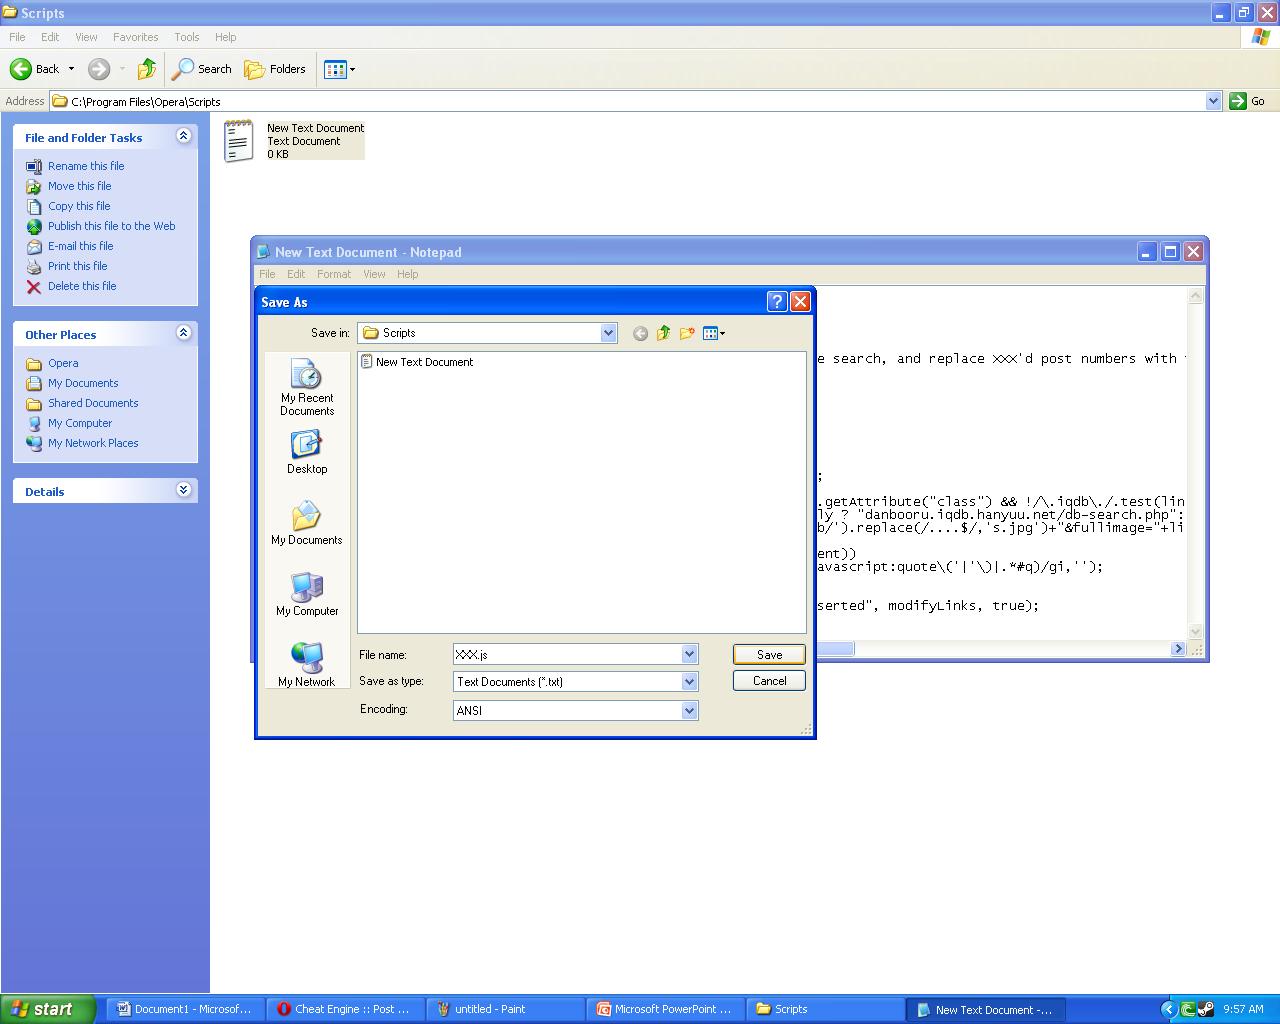Open the File menu in Explorer
Image resolution: width=1280 pixels, height=1024 pixels.
tap(17, 37)
